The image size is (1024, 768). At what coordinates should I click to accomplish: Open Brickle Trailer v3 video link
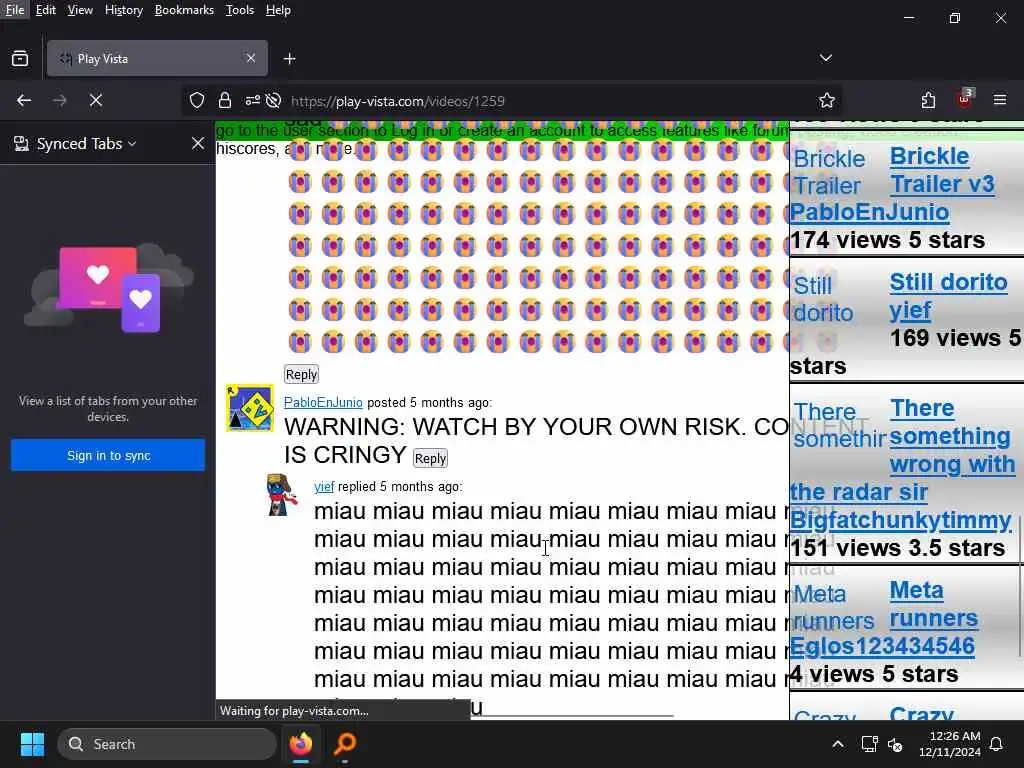point(942,170)
